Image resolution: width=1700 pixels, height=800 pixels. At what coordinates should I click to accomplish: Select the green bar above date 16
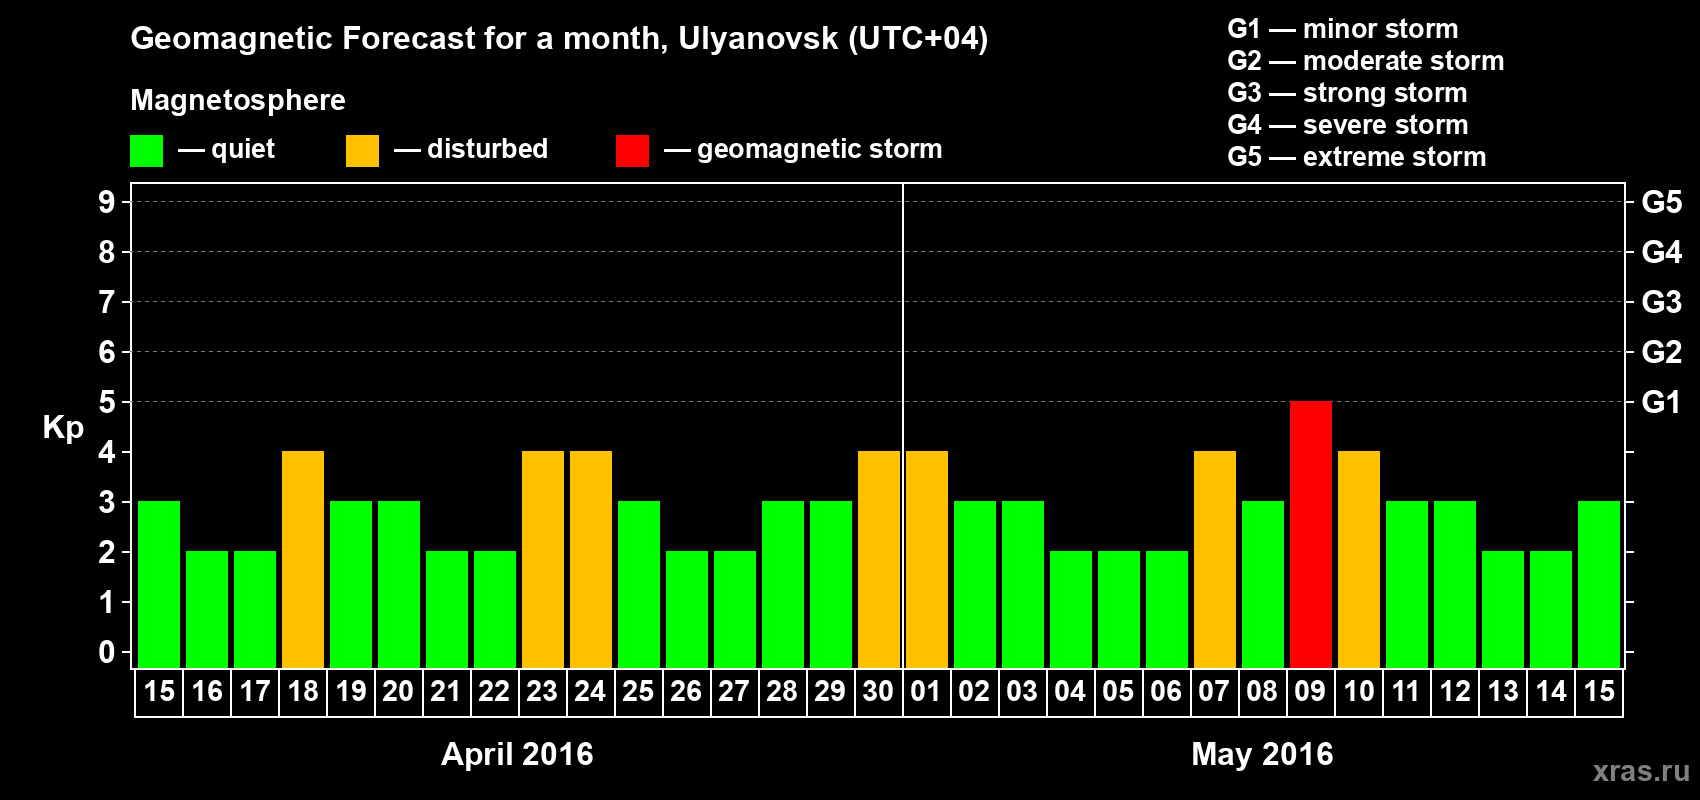click(207, 609)
